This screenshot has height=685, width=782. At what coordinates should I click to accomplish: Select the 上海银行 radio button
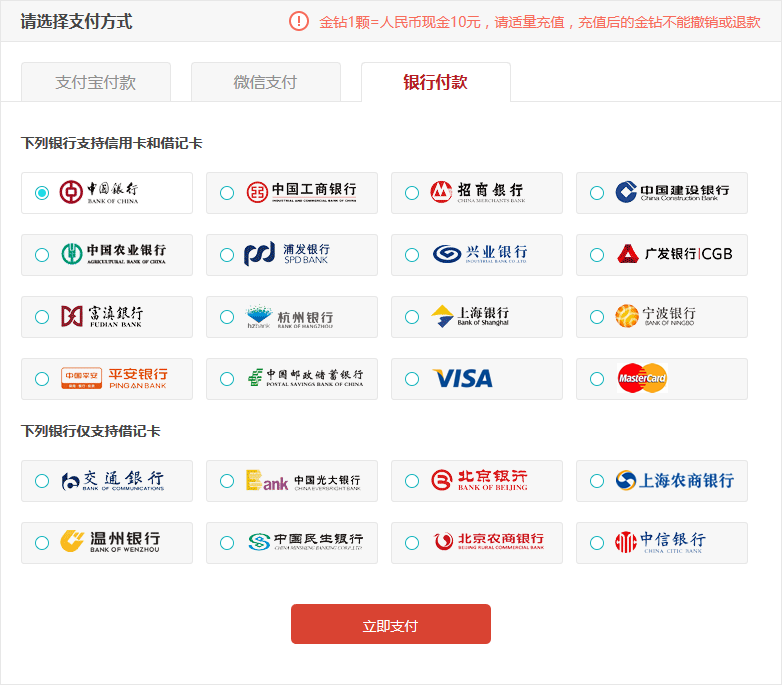tap(412, 317)
